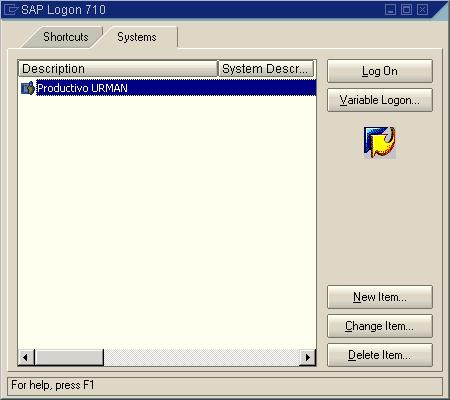
Task: Click the Log On button
Action: coord(380,71)
